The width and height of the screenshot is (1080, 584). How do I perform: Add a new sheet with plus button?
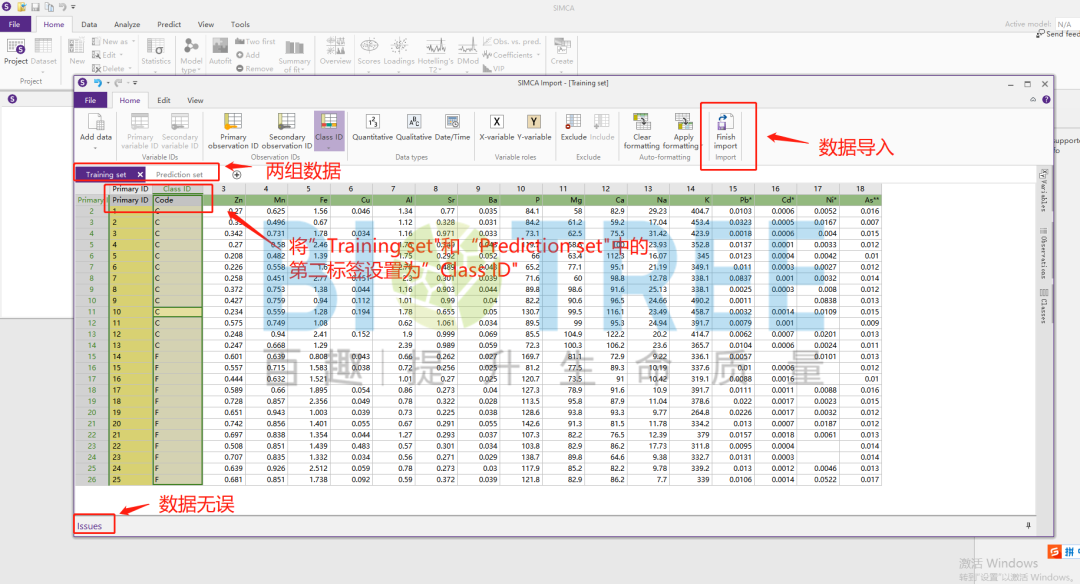pyautogui.click(x=236, y=174)
